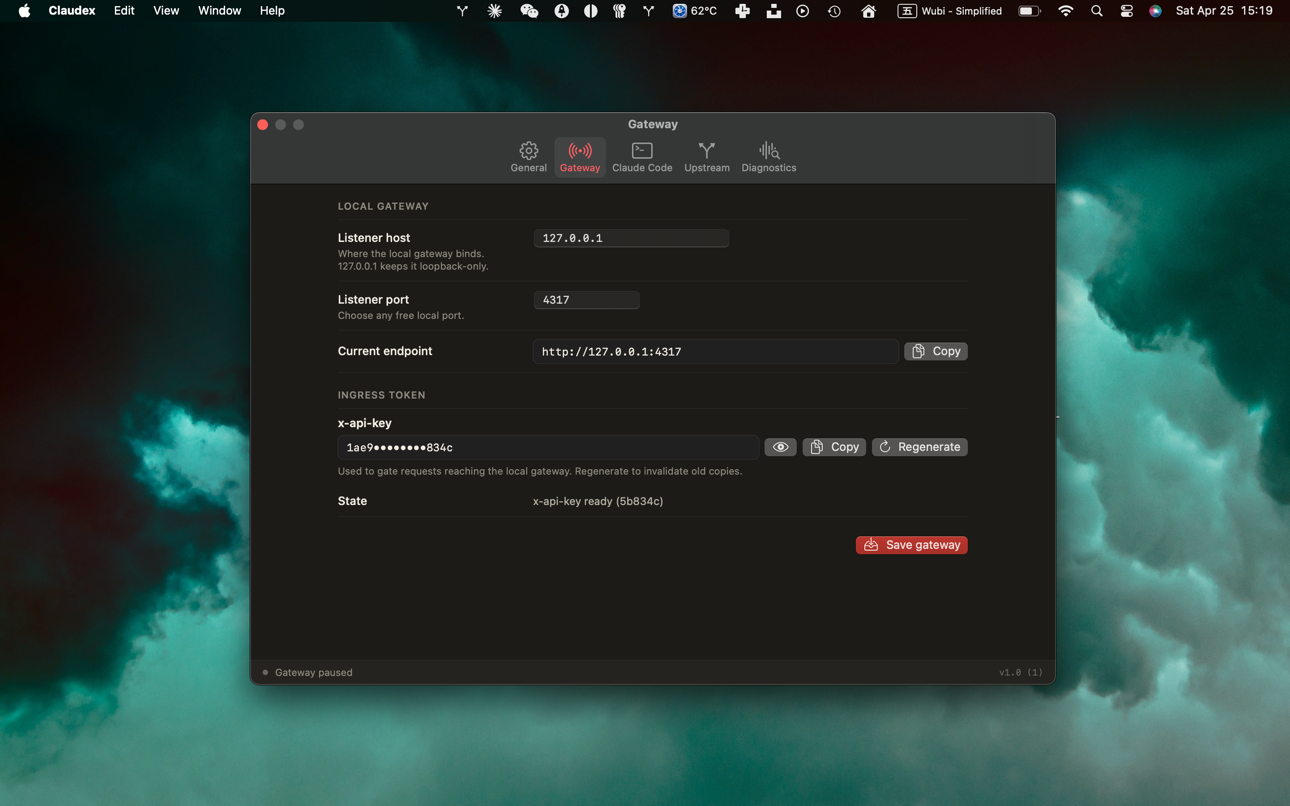Copy the current endpoint URL
Image resolution: width=1290 pixels, height=806 pixels.
(936, 351)
